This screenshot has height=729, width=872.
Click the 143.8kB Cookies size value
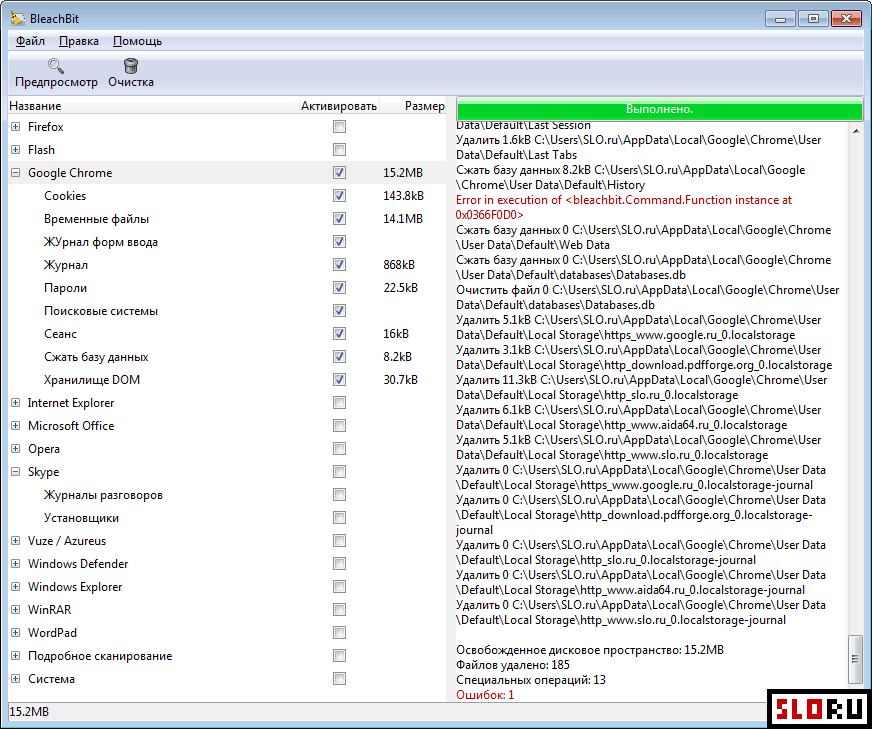(403, 196)
